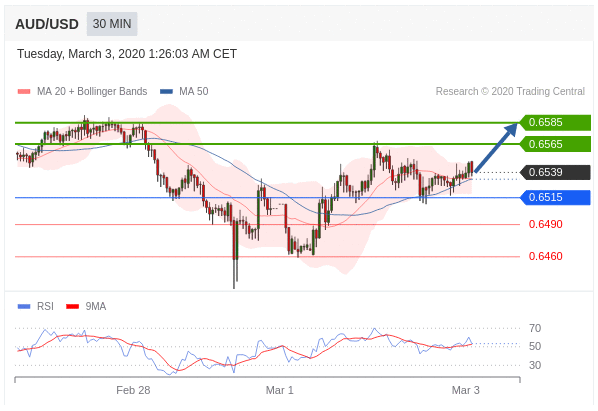The image size is (598, 411).
Task: Click the AUD/USD pair title
Action: click(47, 24)
